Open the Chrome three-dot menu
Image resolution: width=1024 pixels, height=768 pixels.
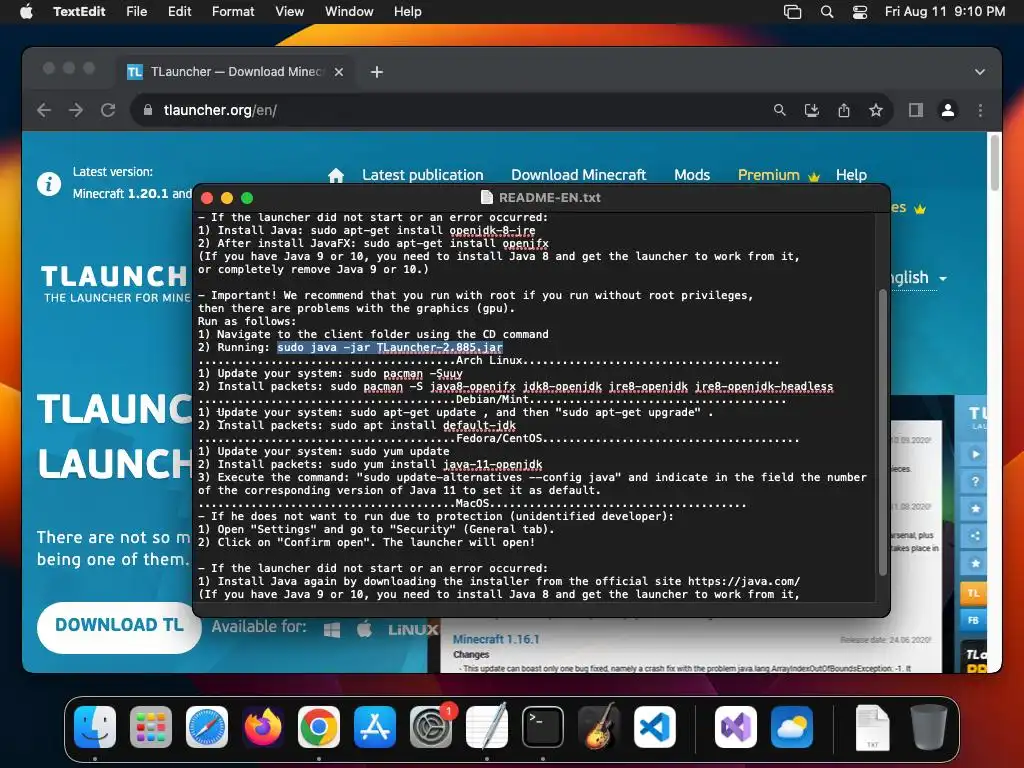980,110
